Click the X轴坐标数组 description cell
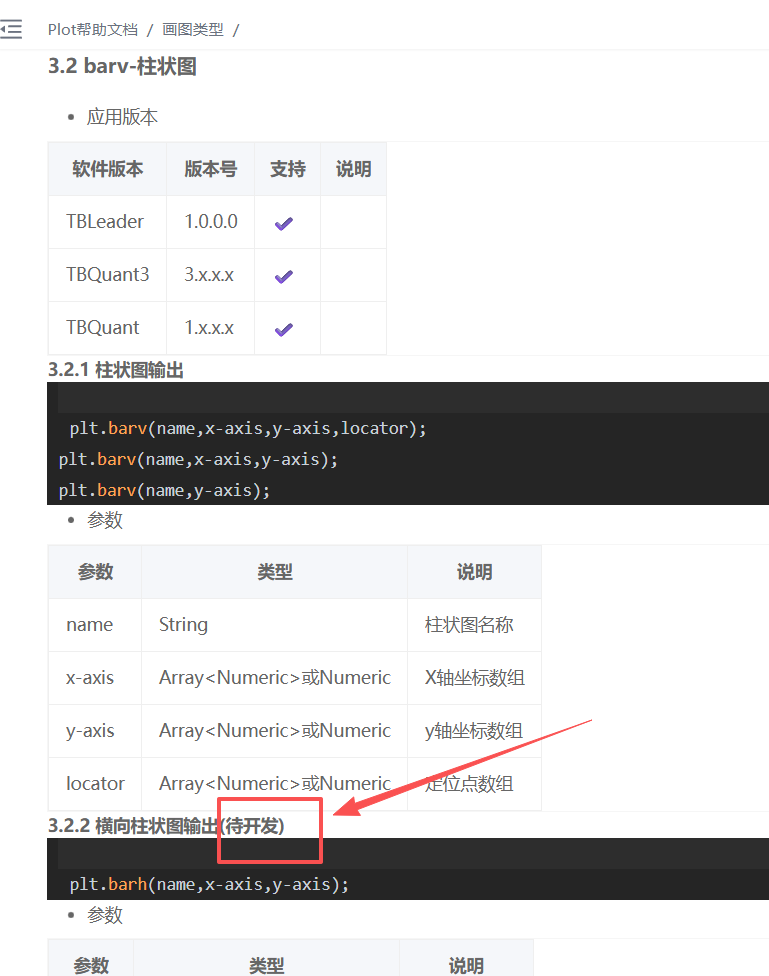769x976 pixels. click(474, 678)
